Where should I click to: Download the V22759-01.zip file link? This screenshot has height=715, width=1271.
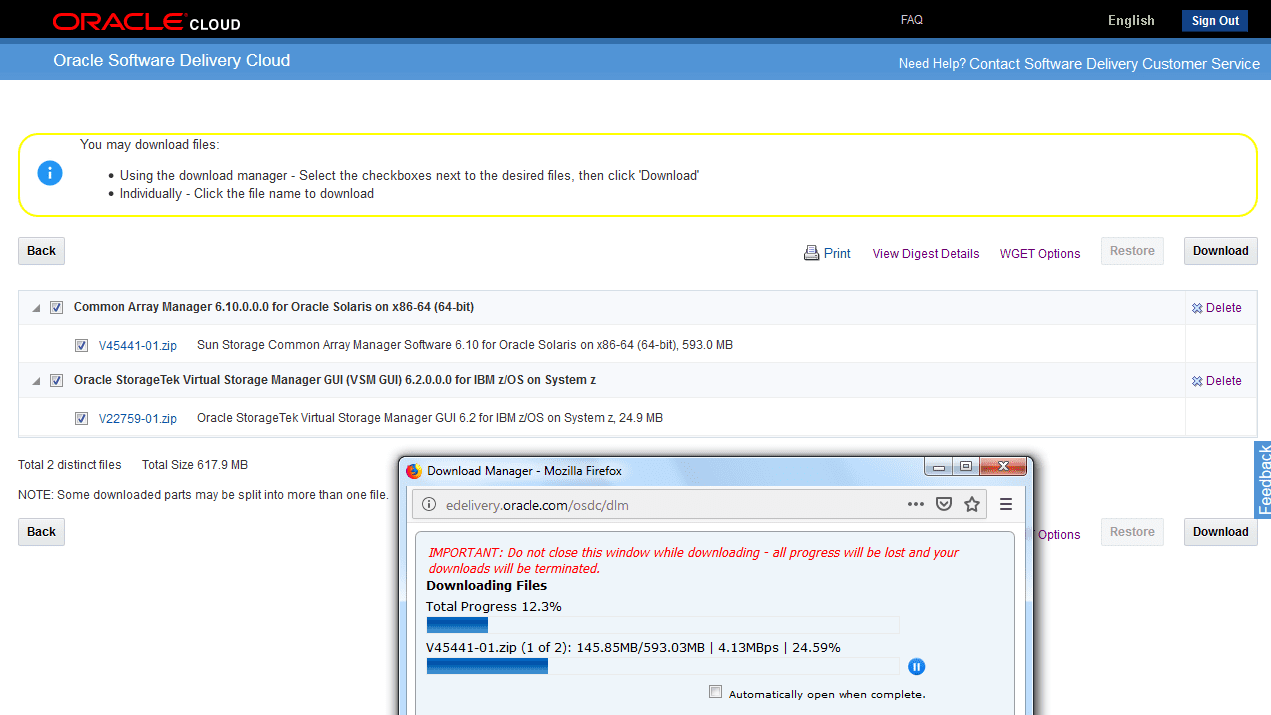tap(138, 418)
